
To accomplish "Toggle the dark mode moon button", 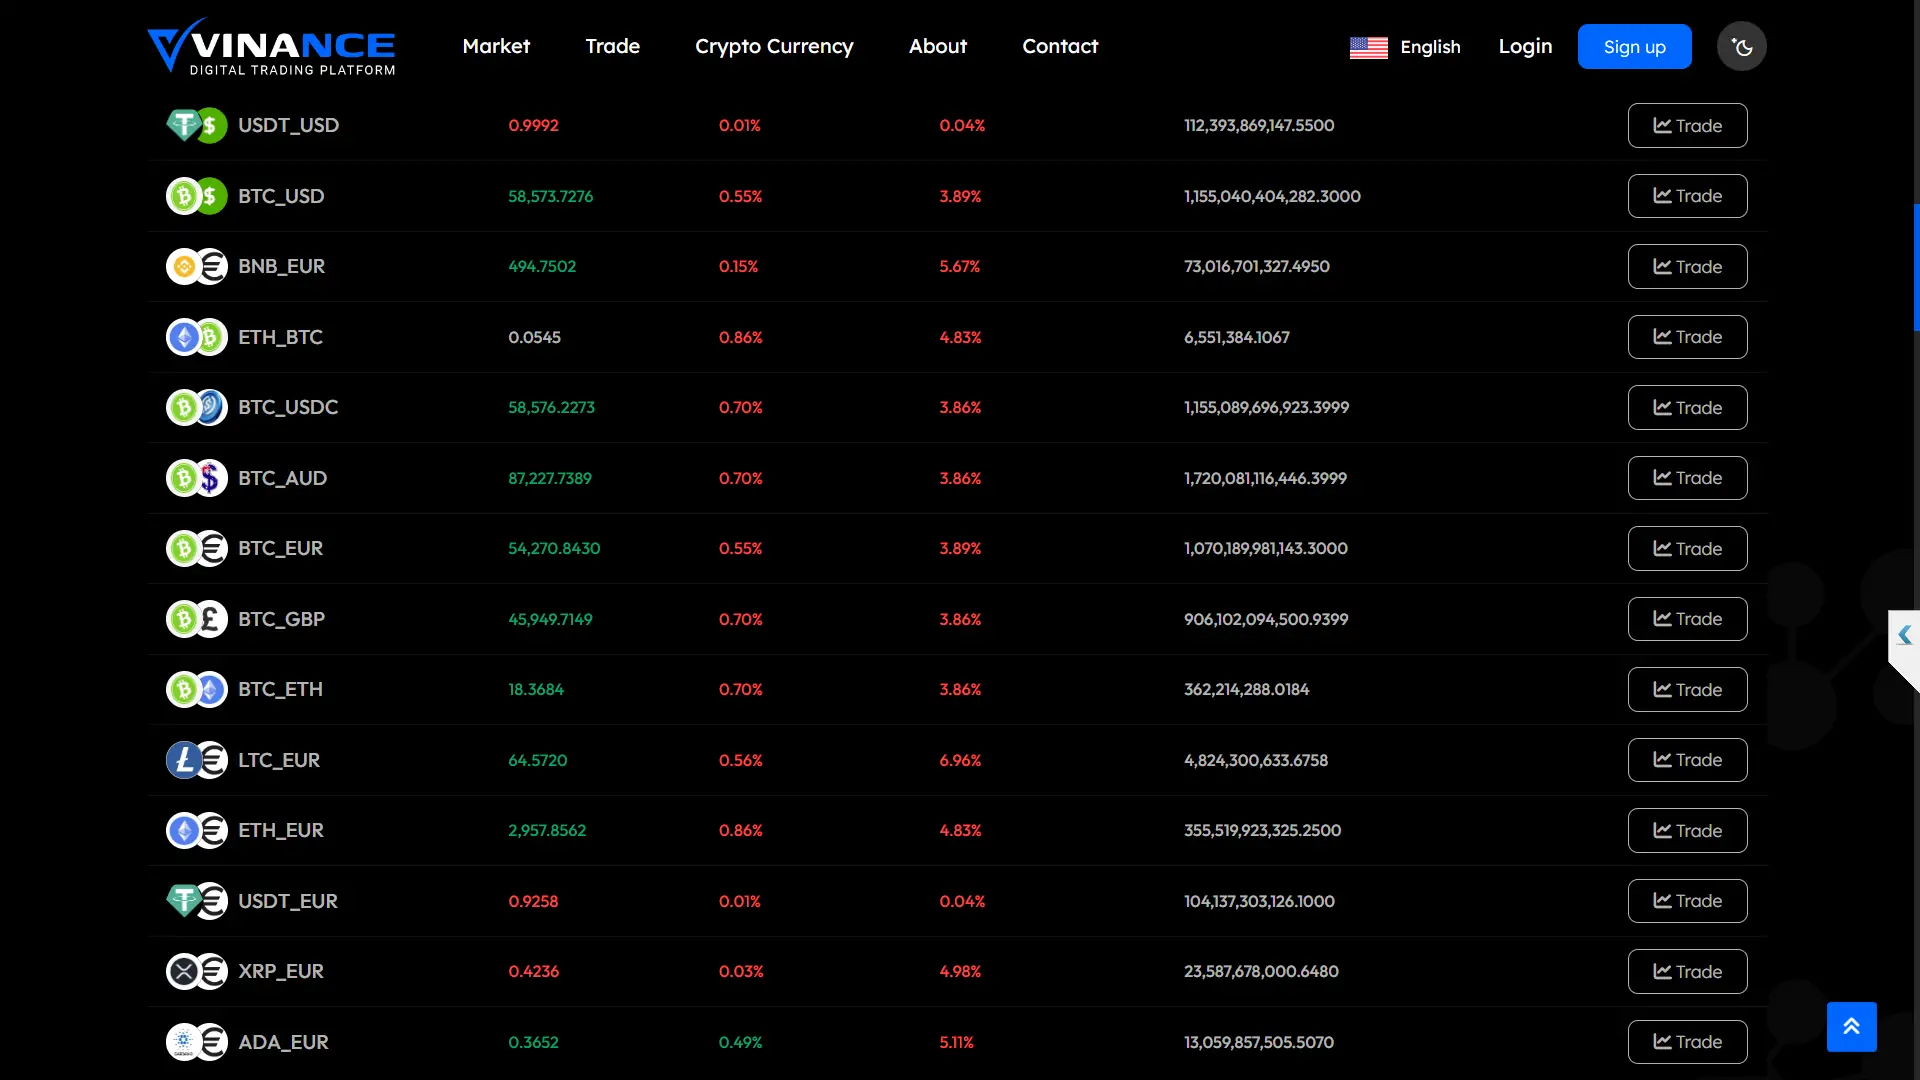I will 1741,47.
